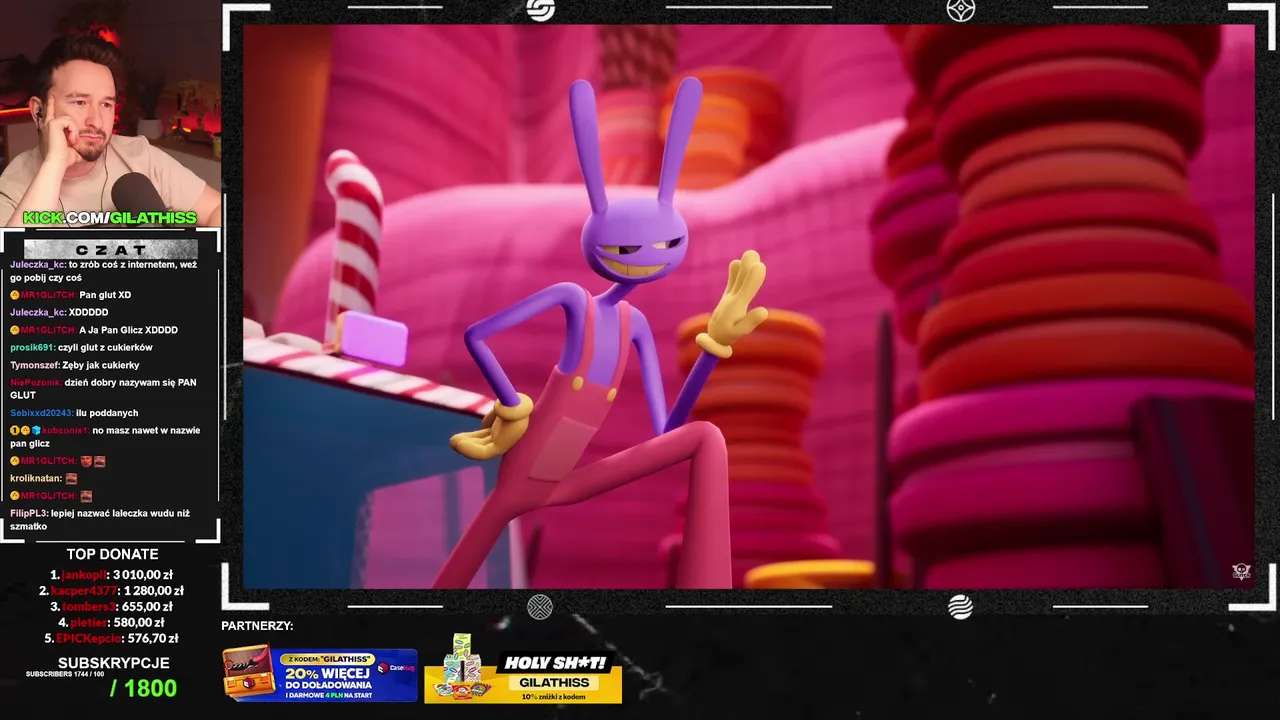Select top donor jankopl1 3 010,00 zł
This screenshot has width=1280, height=720.
[x=112, y=575]
